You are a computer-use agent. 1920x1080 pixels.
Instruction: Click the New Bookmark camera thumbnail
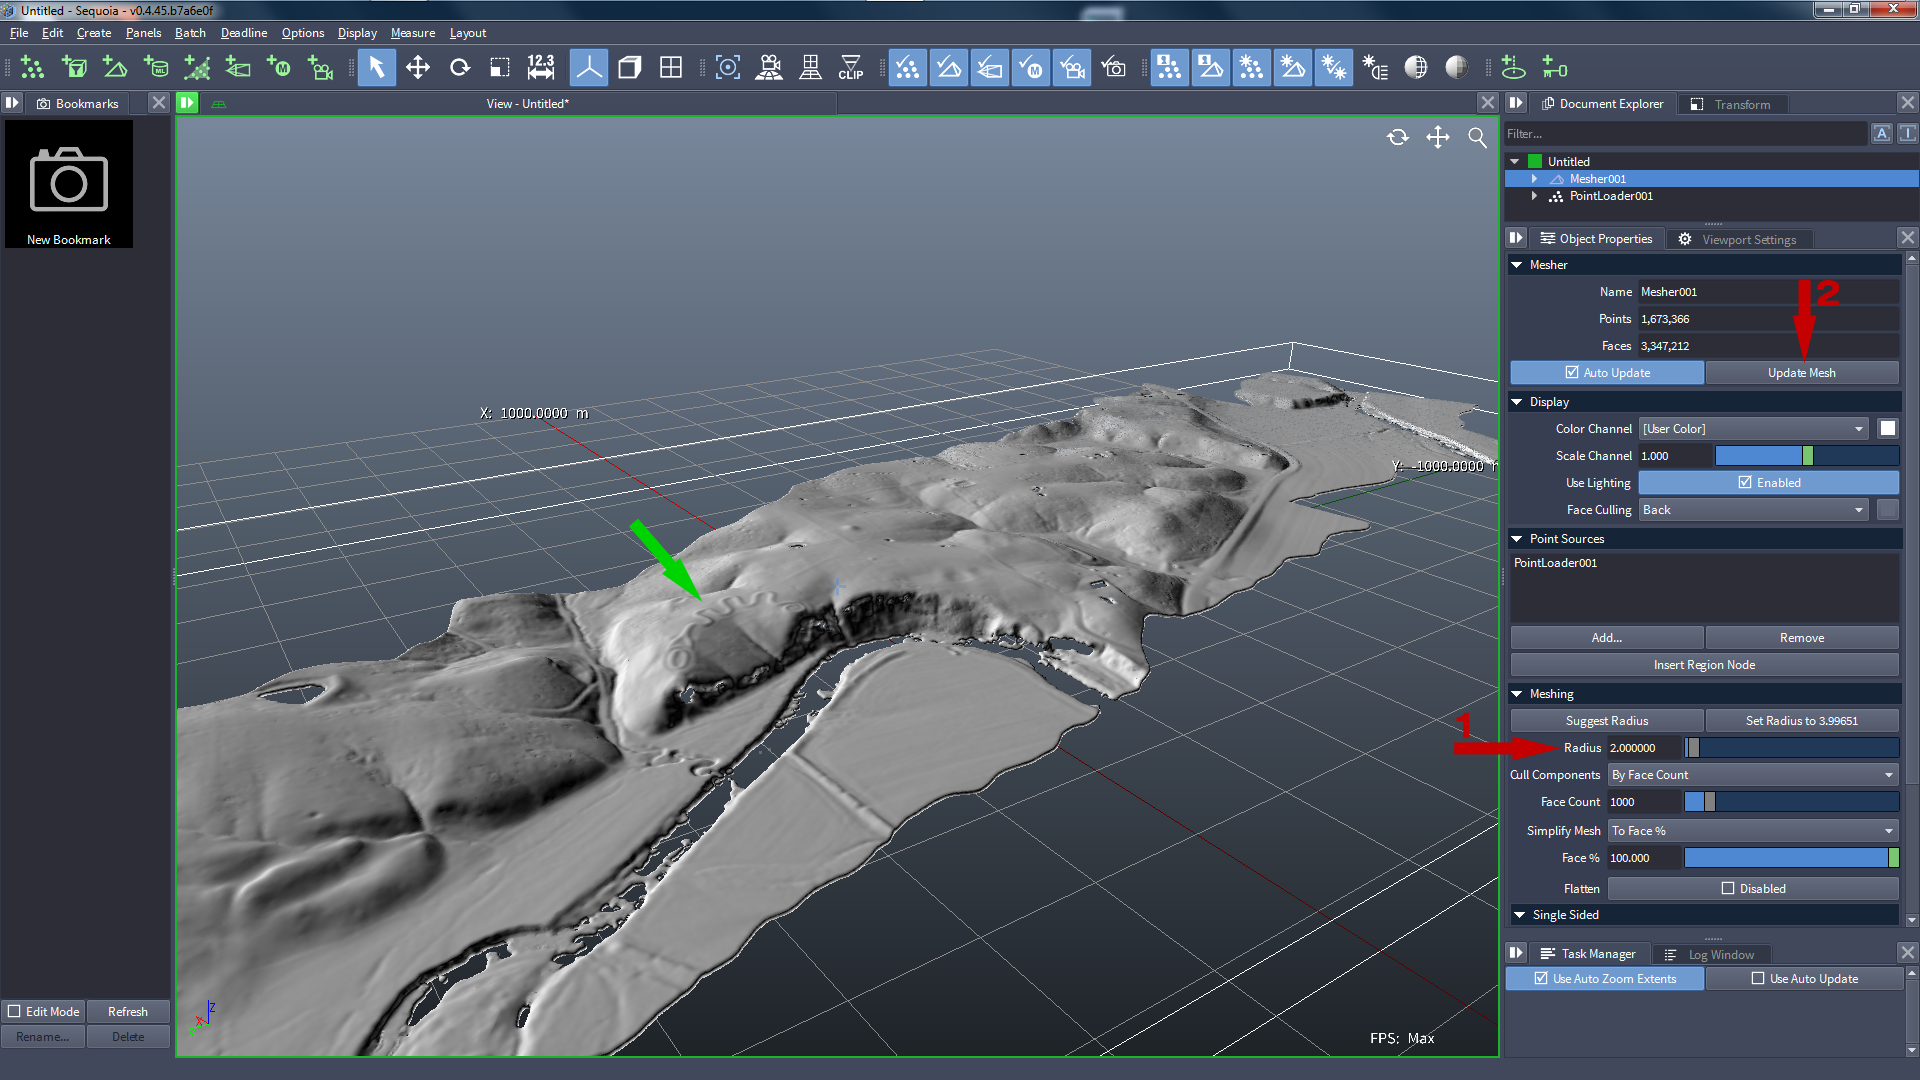tap(69, 184)
